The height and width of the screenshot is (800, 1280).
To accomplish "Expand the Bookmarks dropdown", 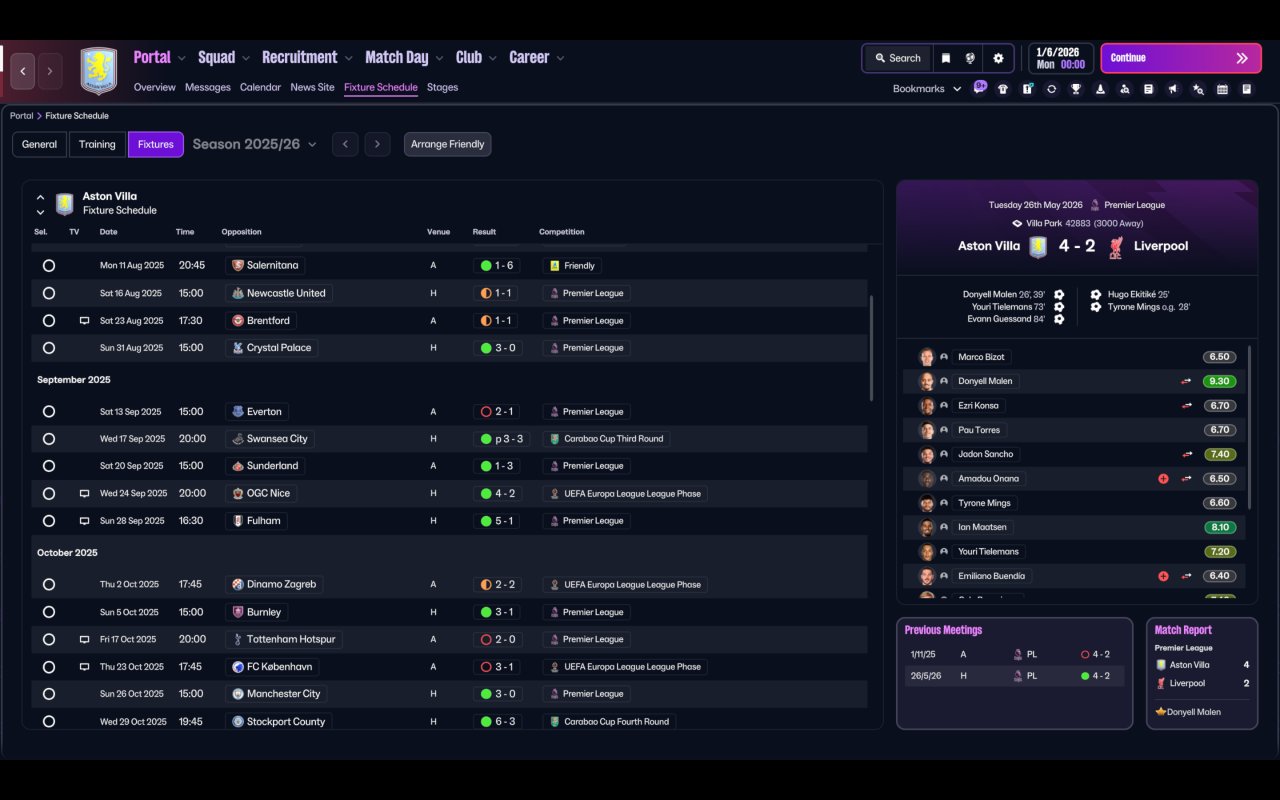I will click(927, 89).
